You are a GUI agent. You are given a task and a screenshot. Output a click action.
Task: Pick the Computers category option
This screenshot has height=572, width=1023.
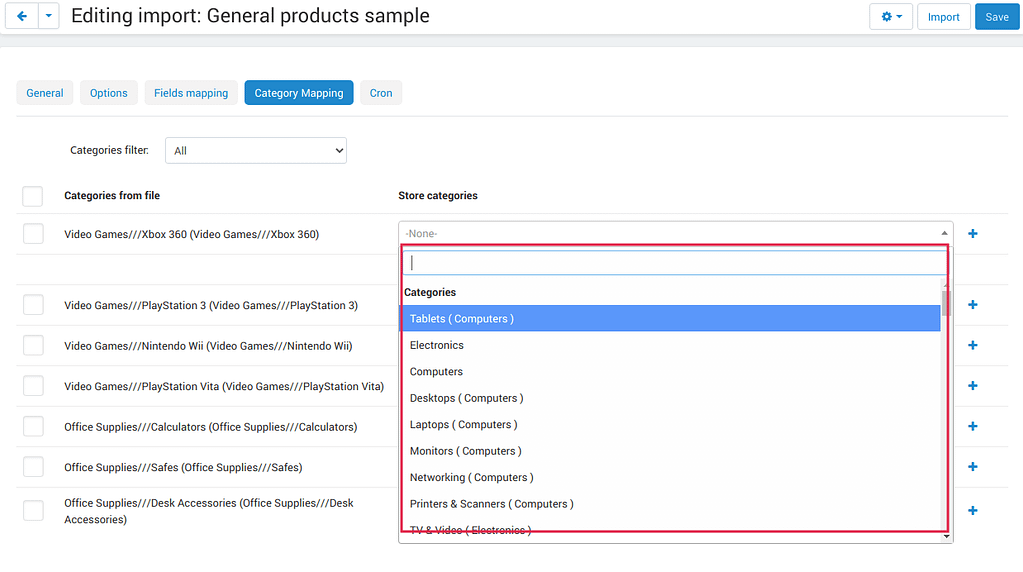[670, 372]
